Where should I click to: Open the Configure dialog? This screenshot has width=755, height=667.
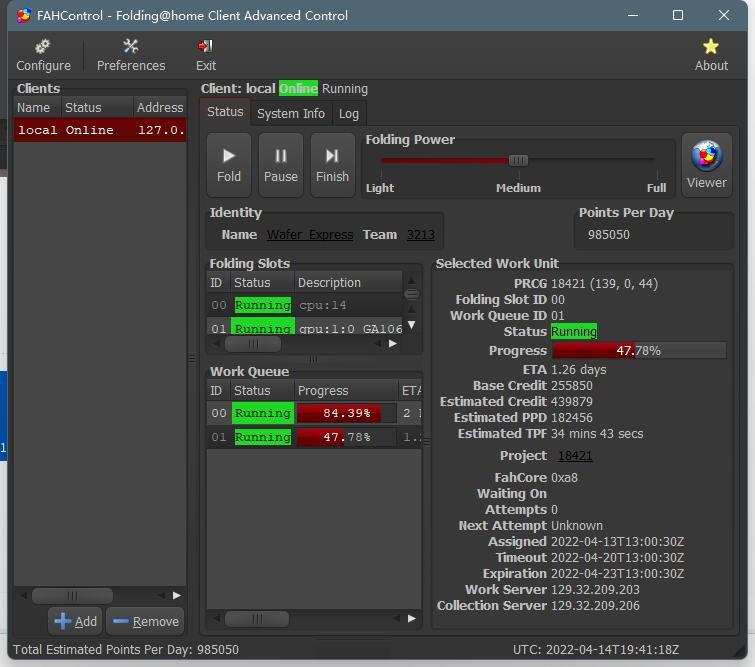pos(43,55)
